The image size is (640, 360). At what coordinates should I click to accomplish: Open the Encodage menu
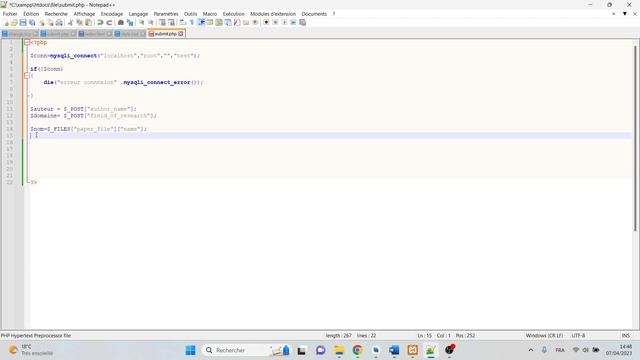(111, 14)
